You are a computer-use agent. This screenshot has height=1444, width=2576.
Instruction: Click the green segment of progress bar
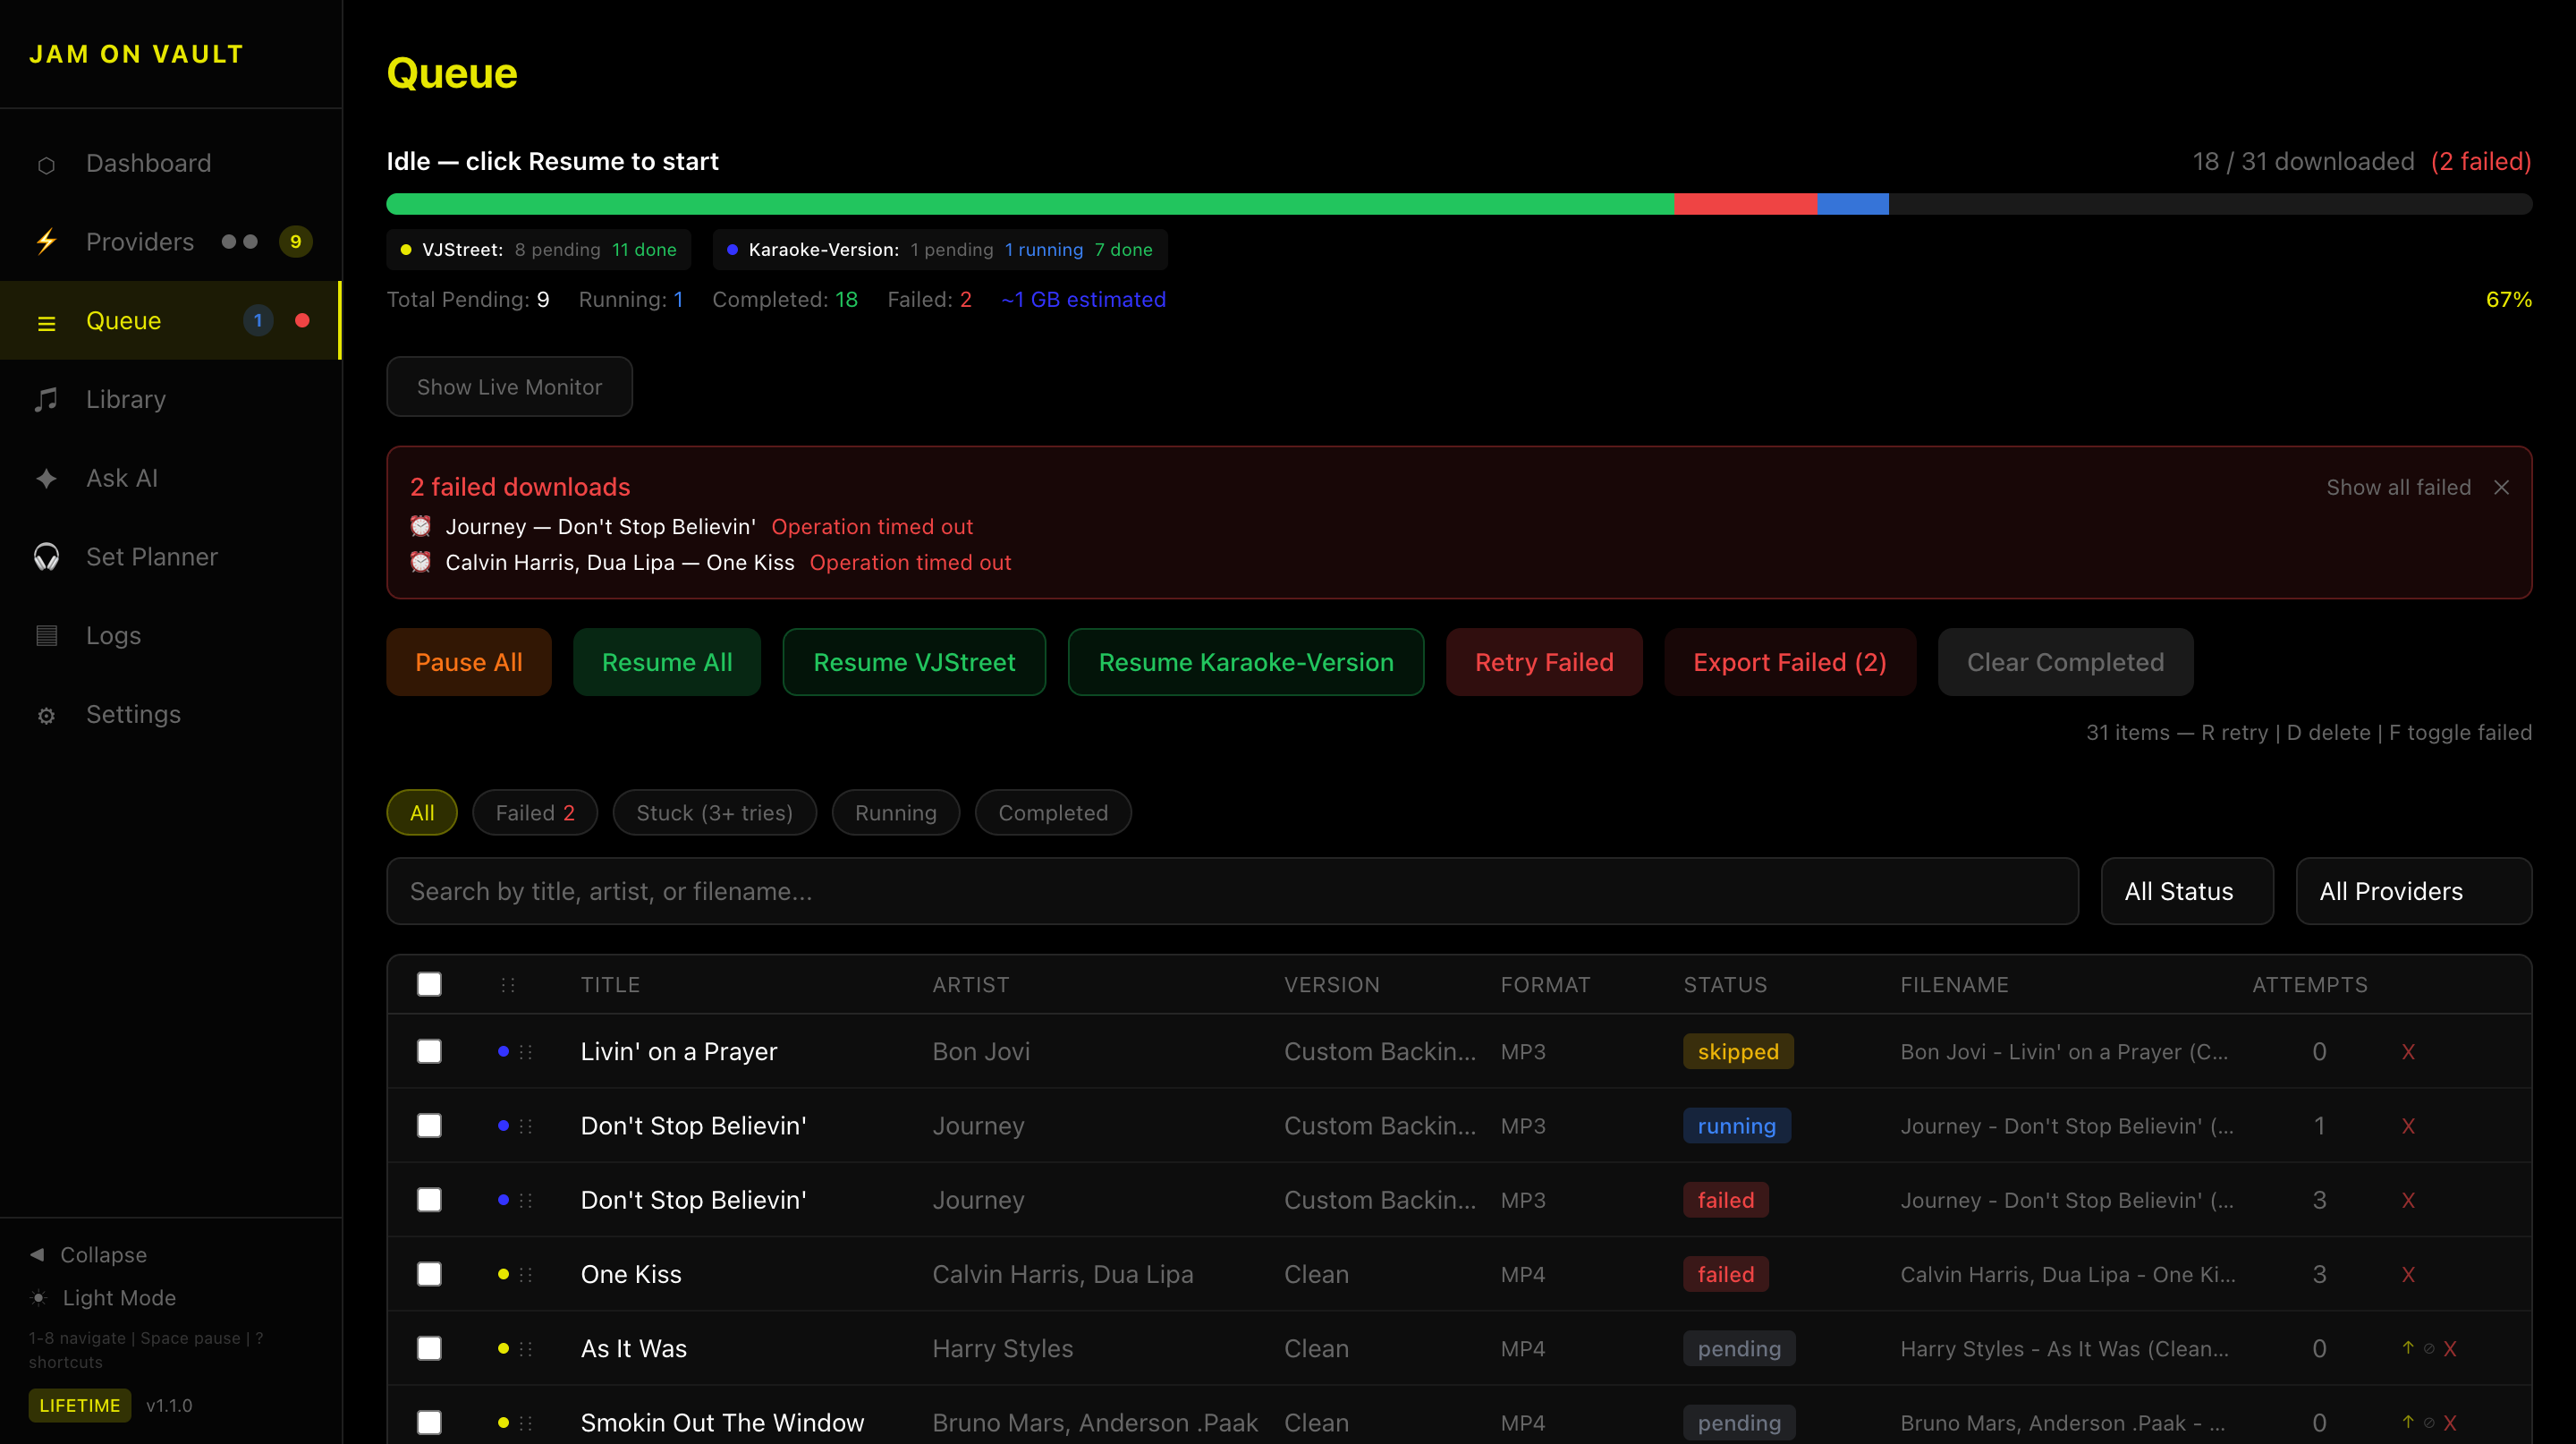pyautogui.click(x=1030, y=204)
